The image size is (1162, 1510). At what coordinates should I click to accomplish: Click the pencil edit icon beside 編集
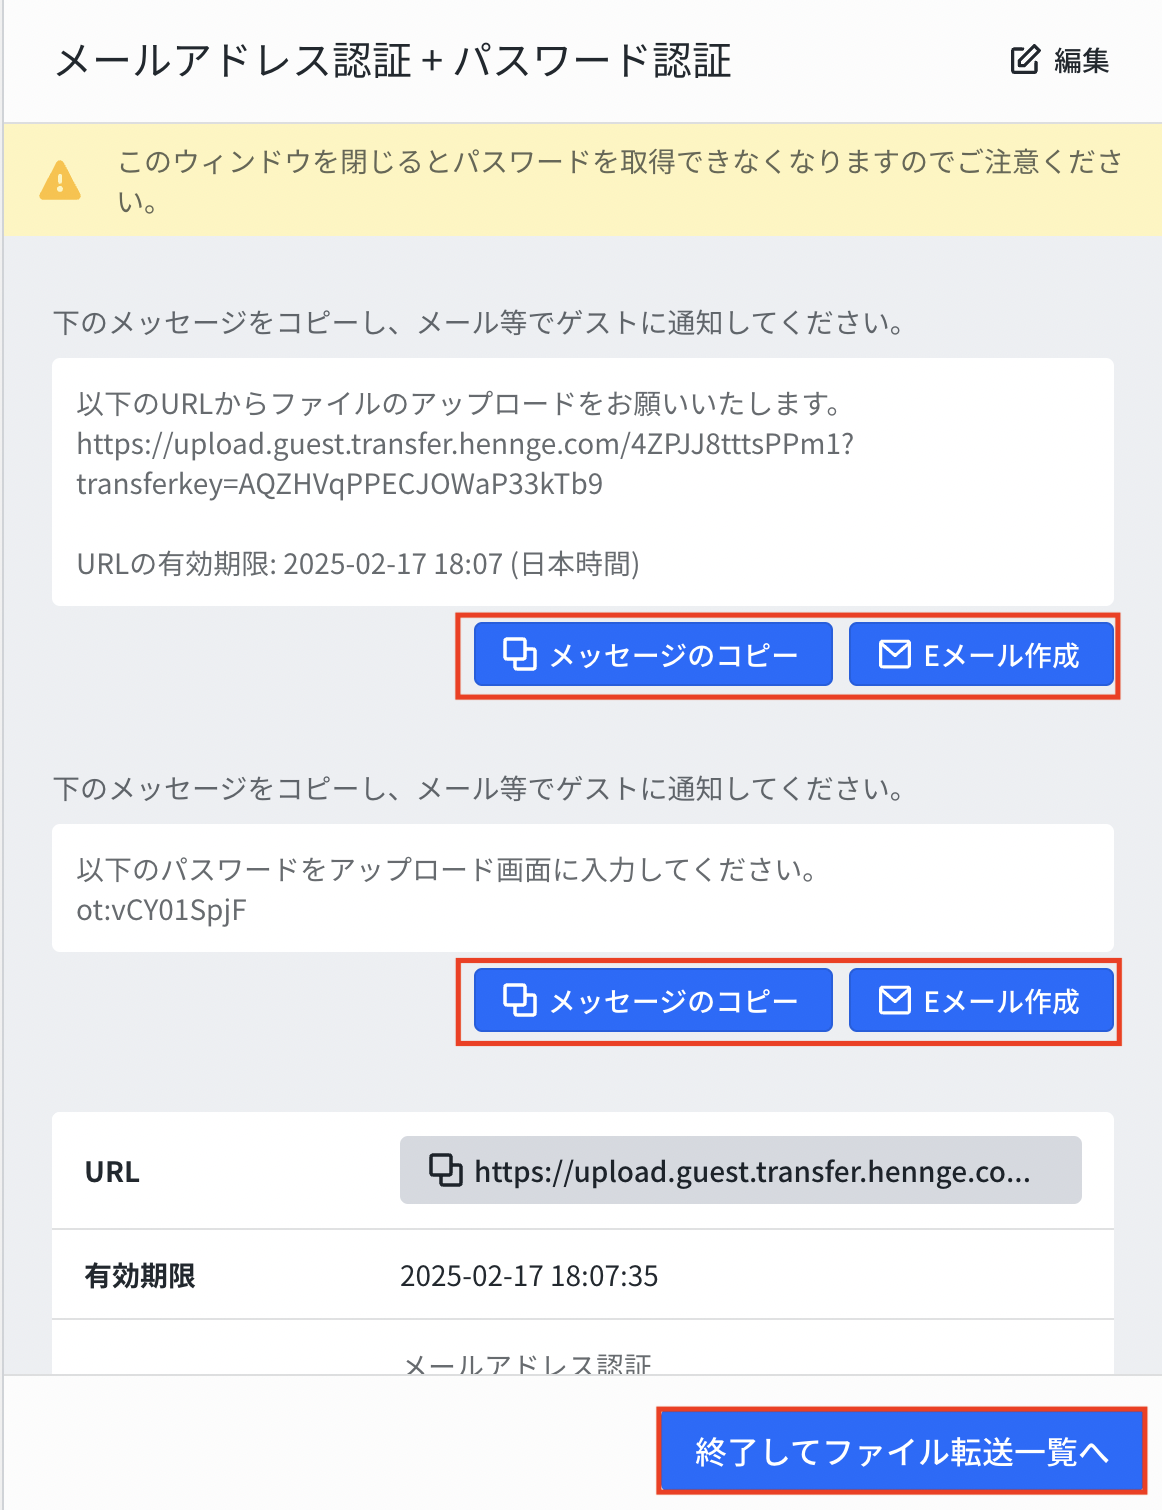coord(1025,60)
